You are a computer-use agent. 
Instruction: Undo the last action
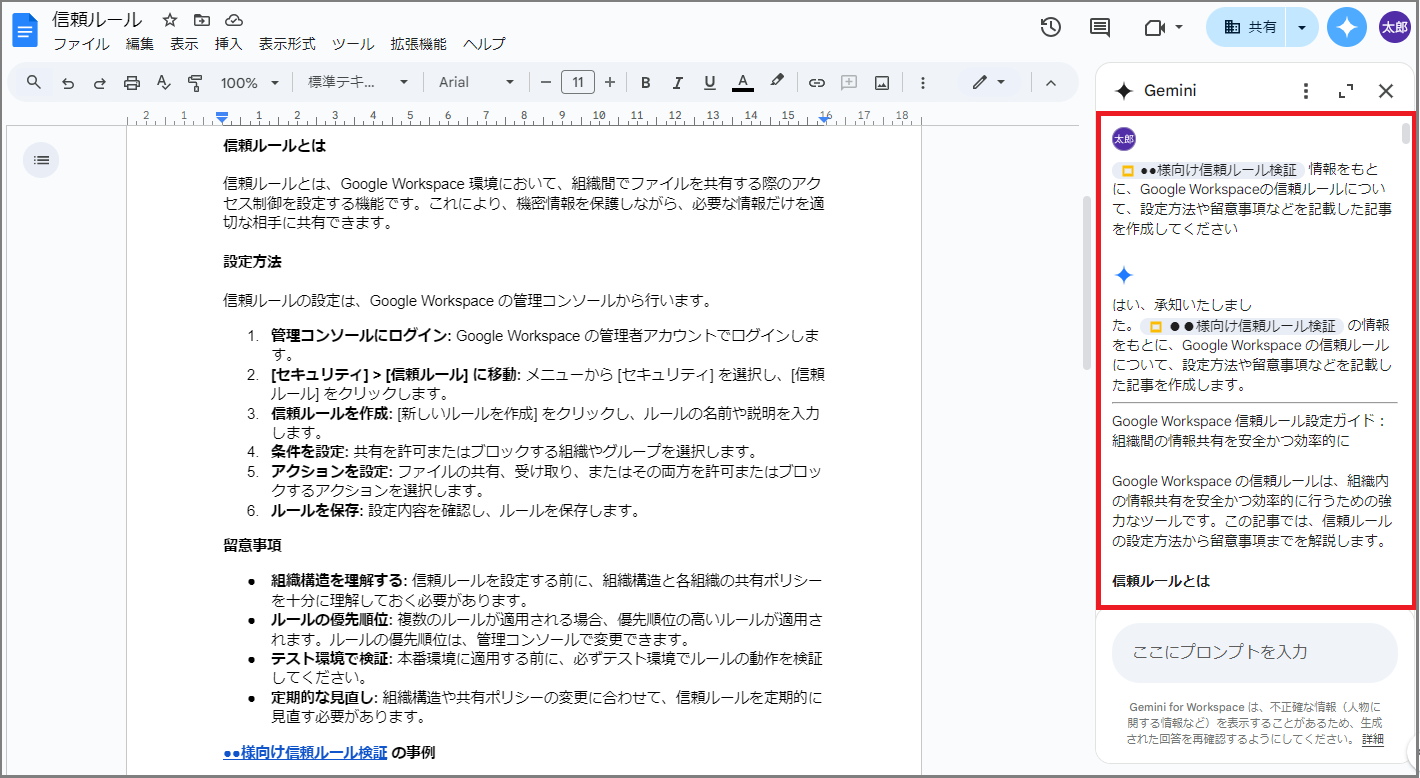pos(68,82)
